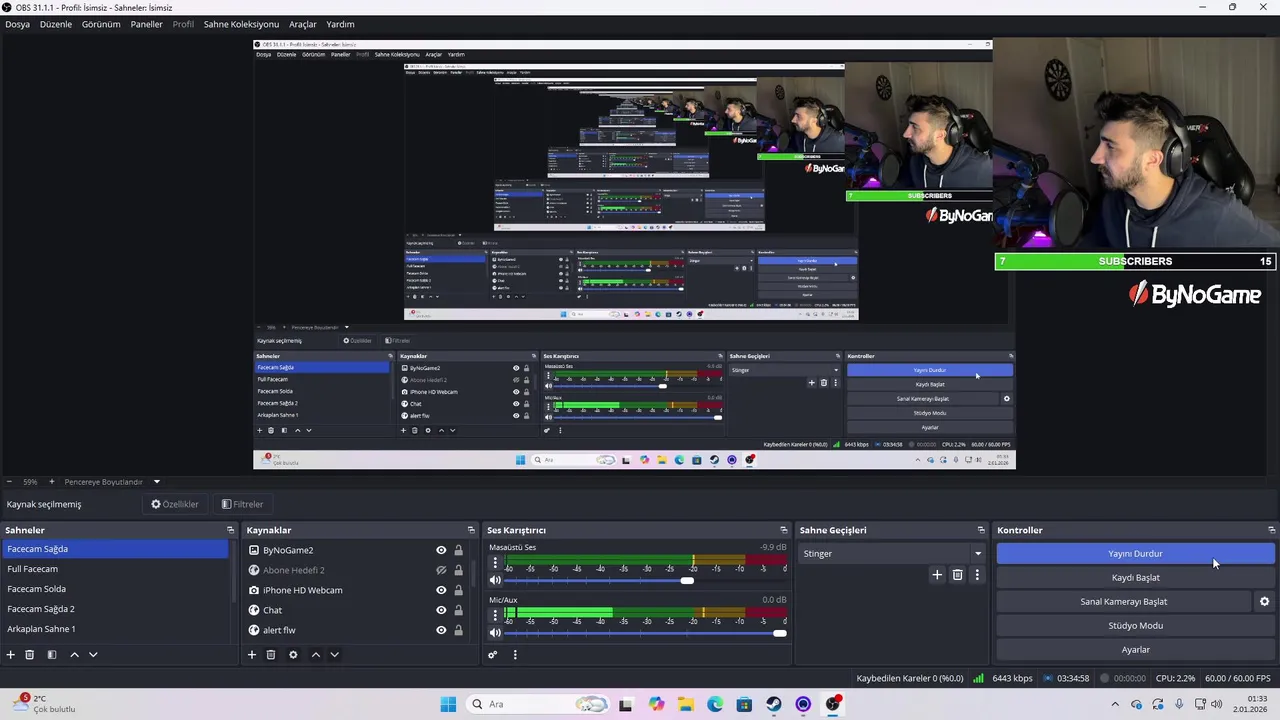Add a new scene with plus icon
This screenshot has width=1280, height=720.
[x=10, y=655]
